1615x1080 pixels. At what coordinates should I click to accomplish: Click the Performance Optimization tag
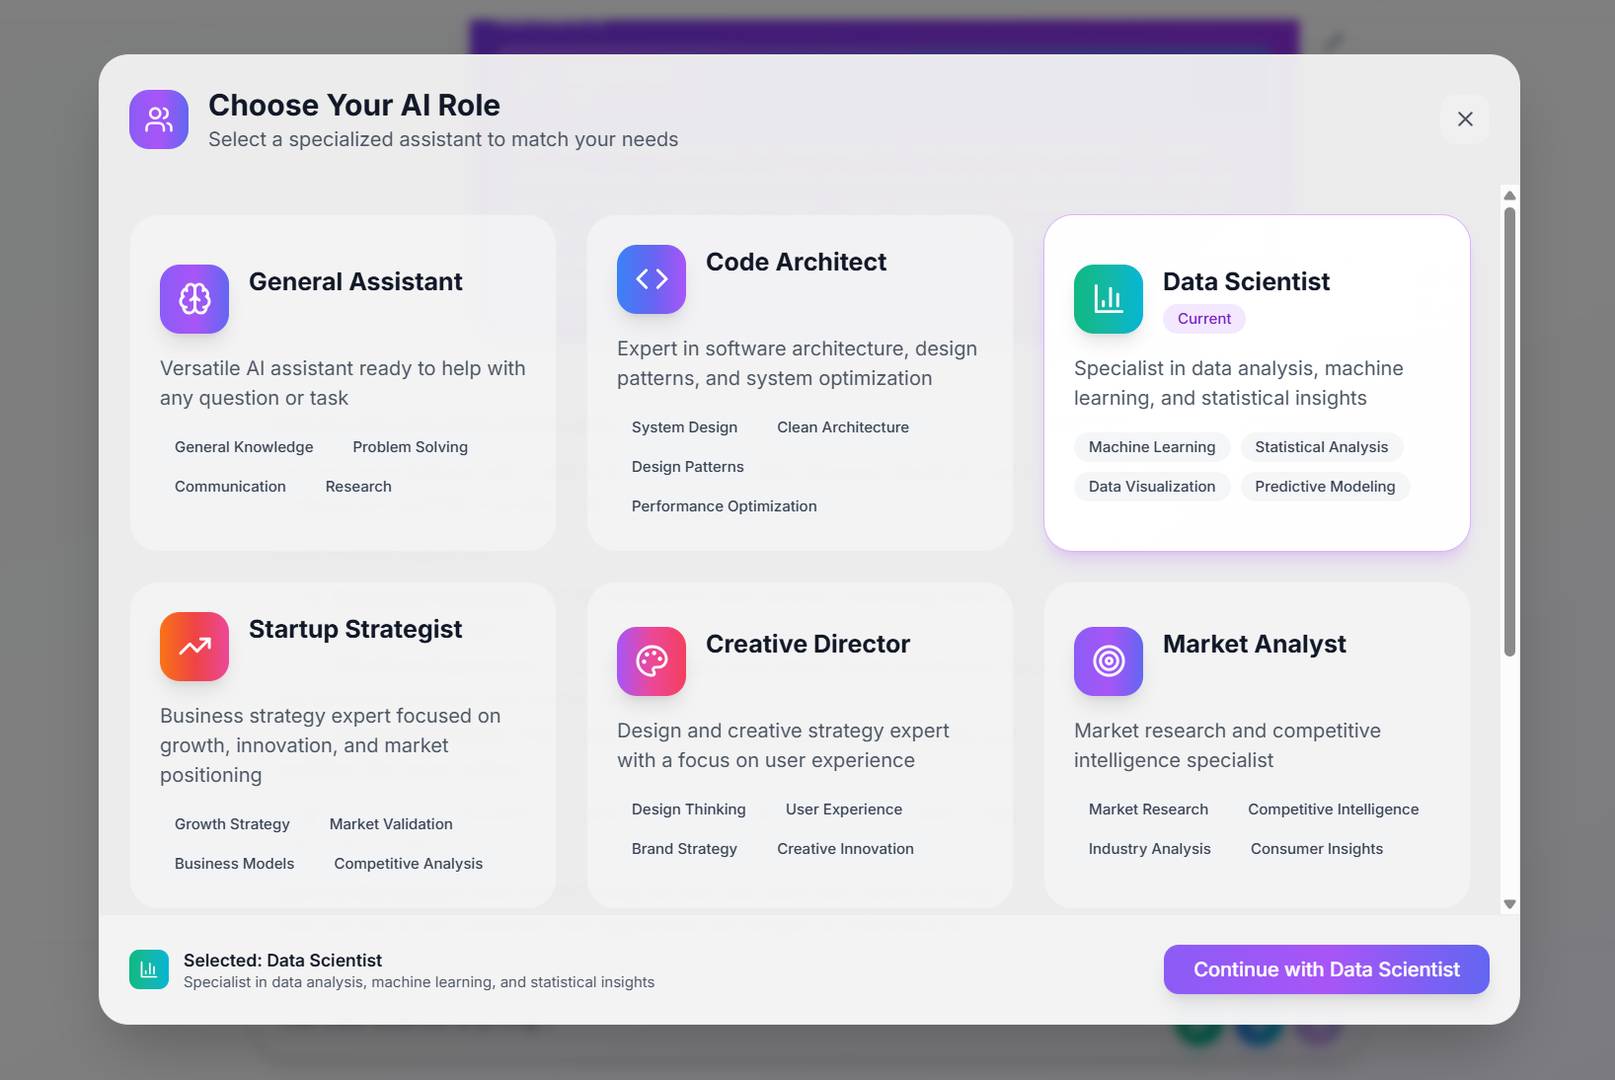(724, 506)
